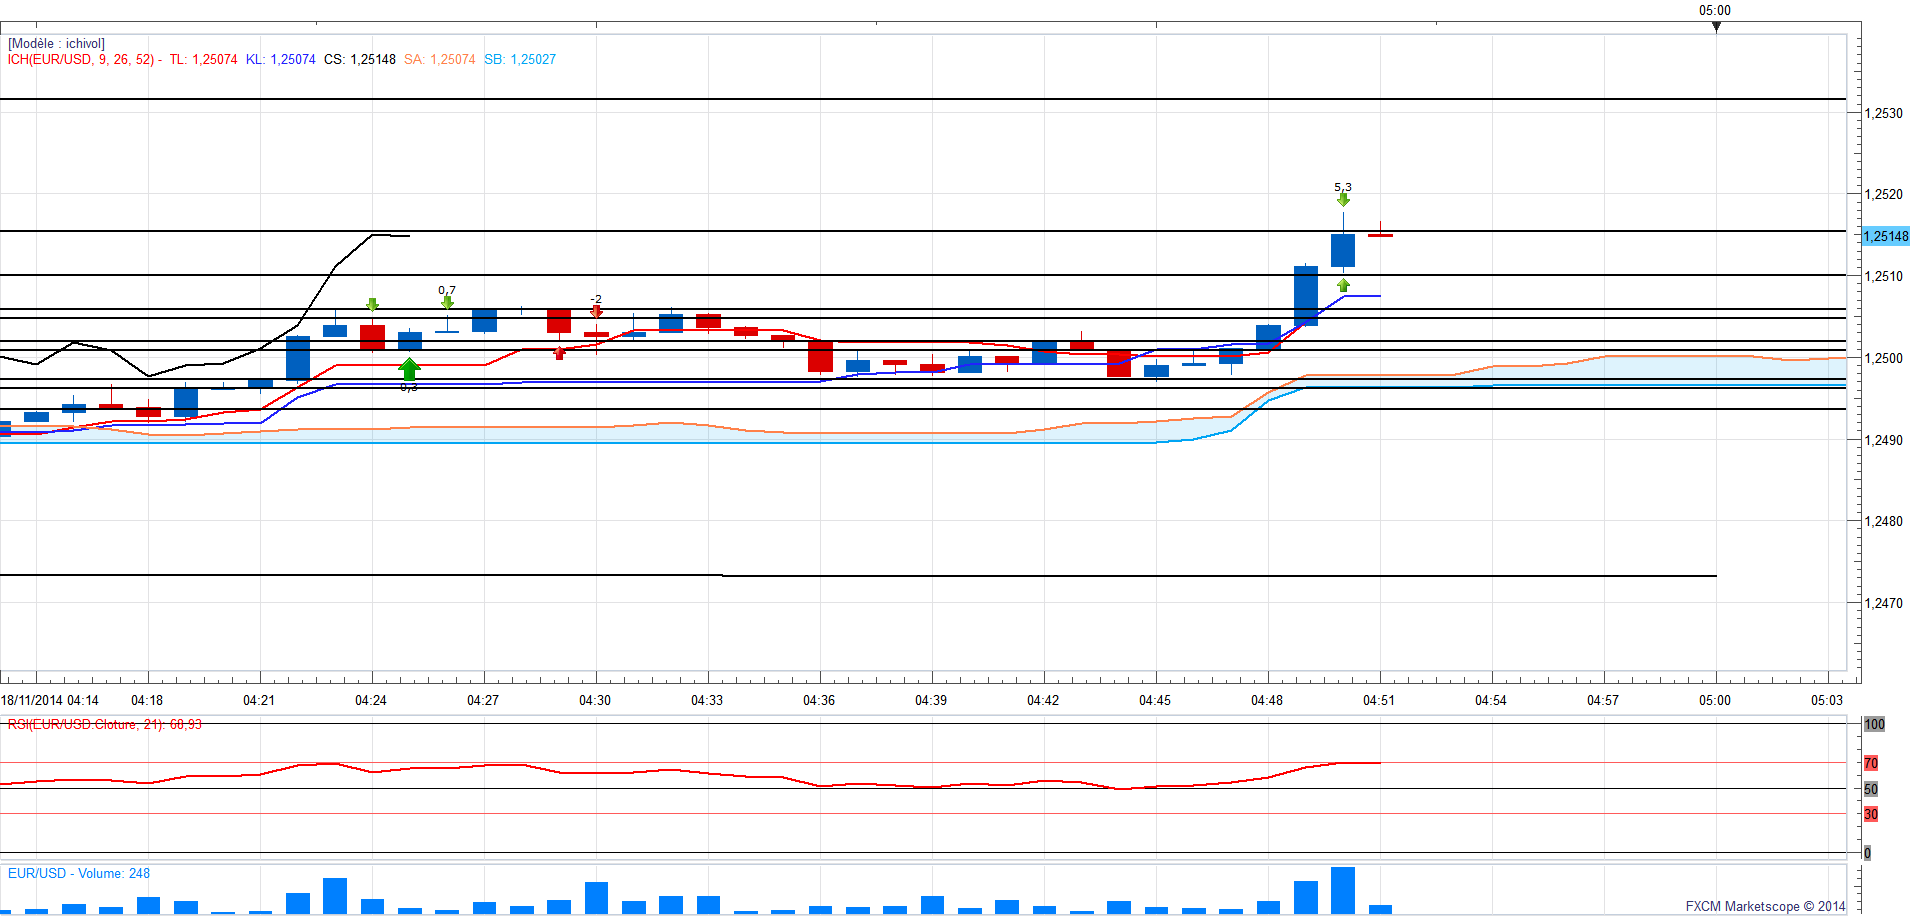Viewport: 1919px width, 916px height.
Task: Click the large green up arrow labeled 0,3
Action: point(409,368)
